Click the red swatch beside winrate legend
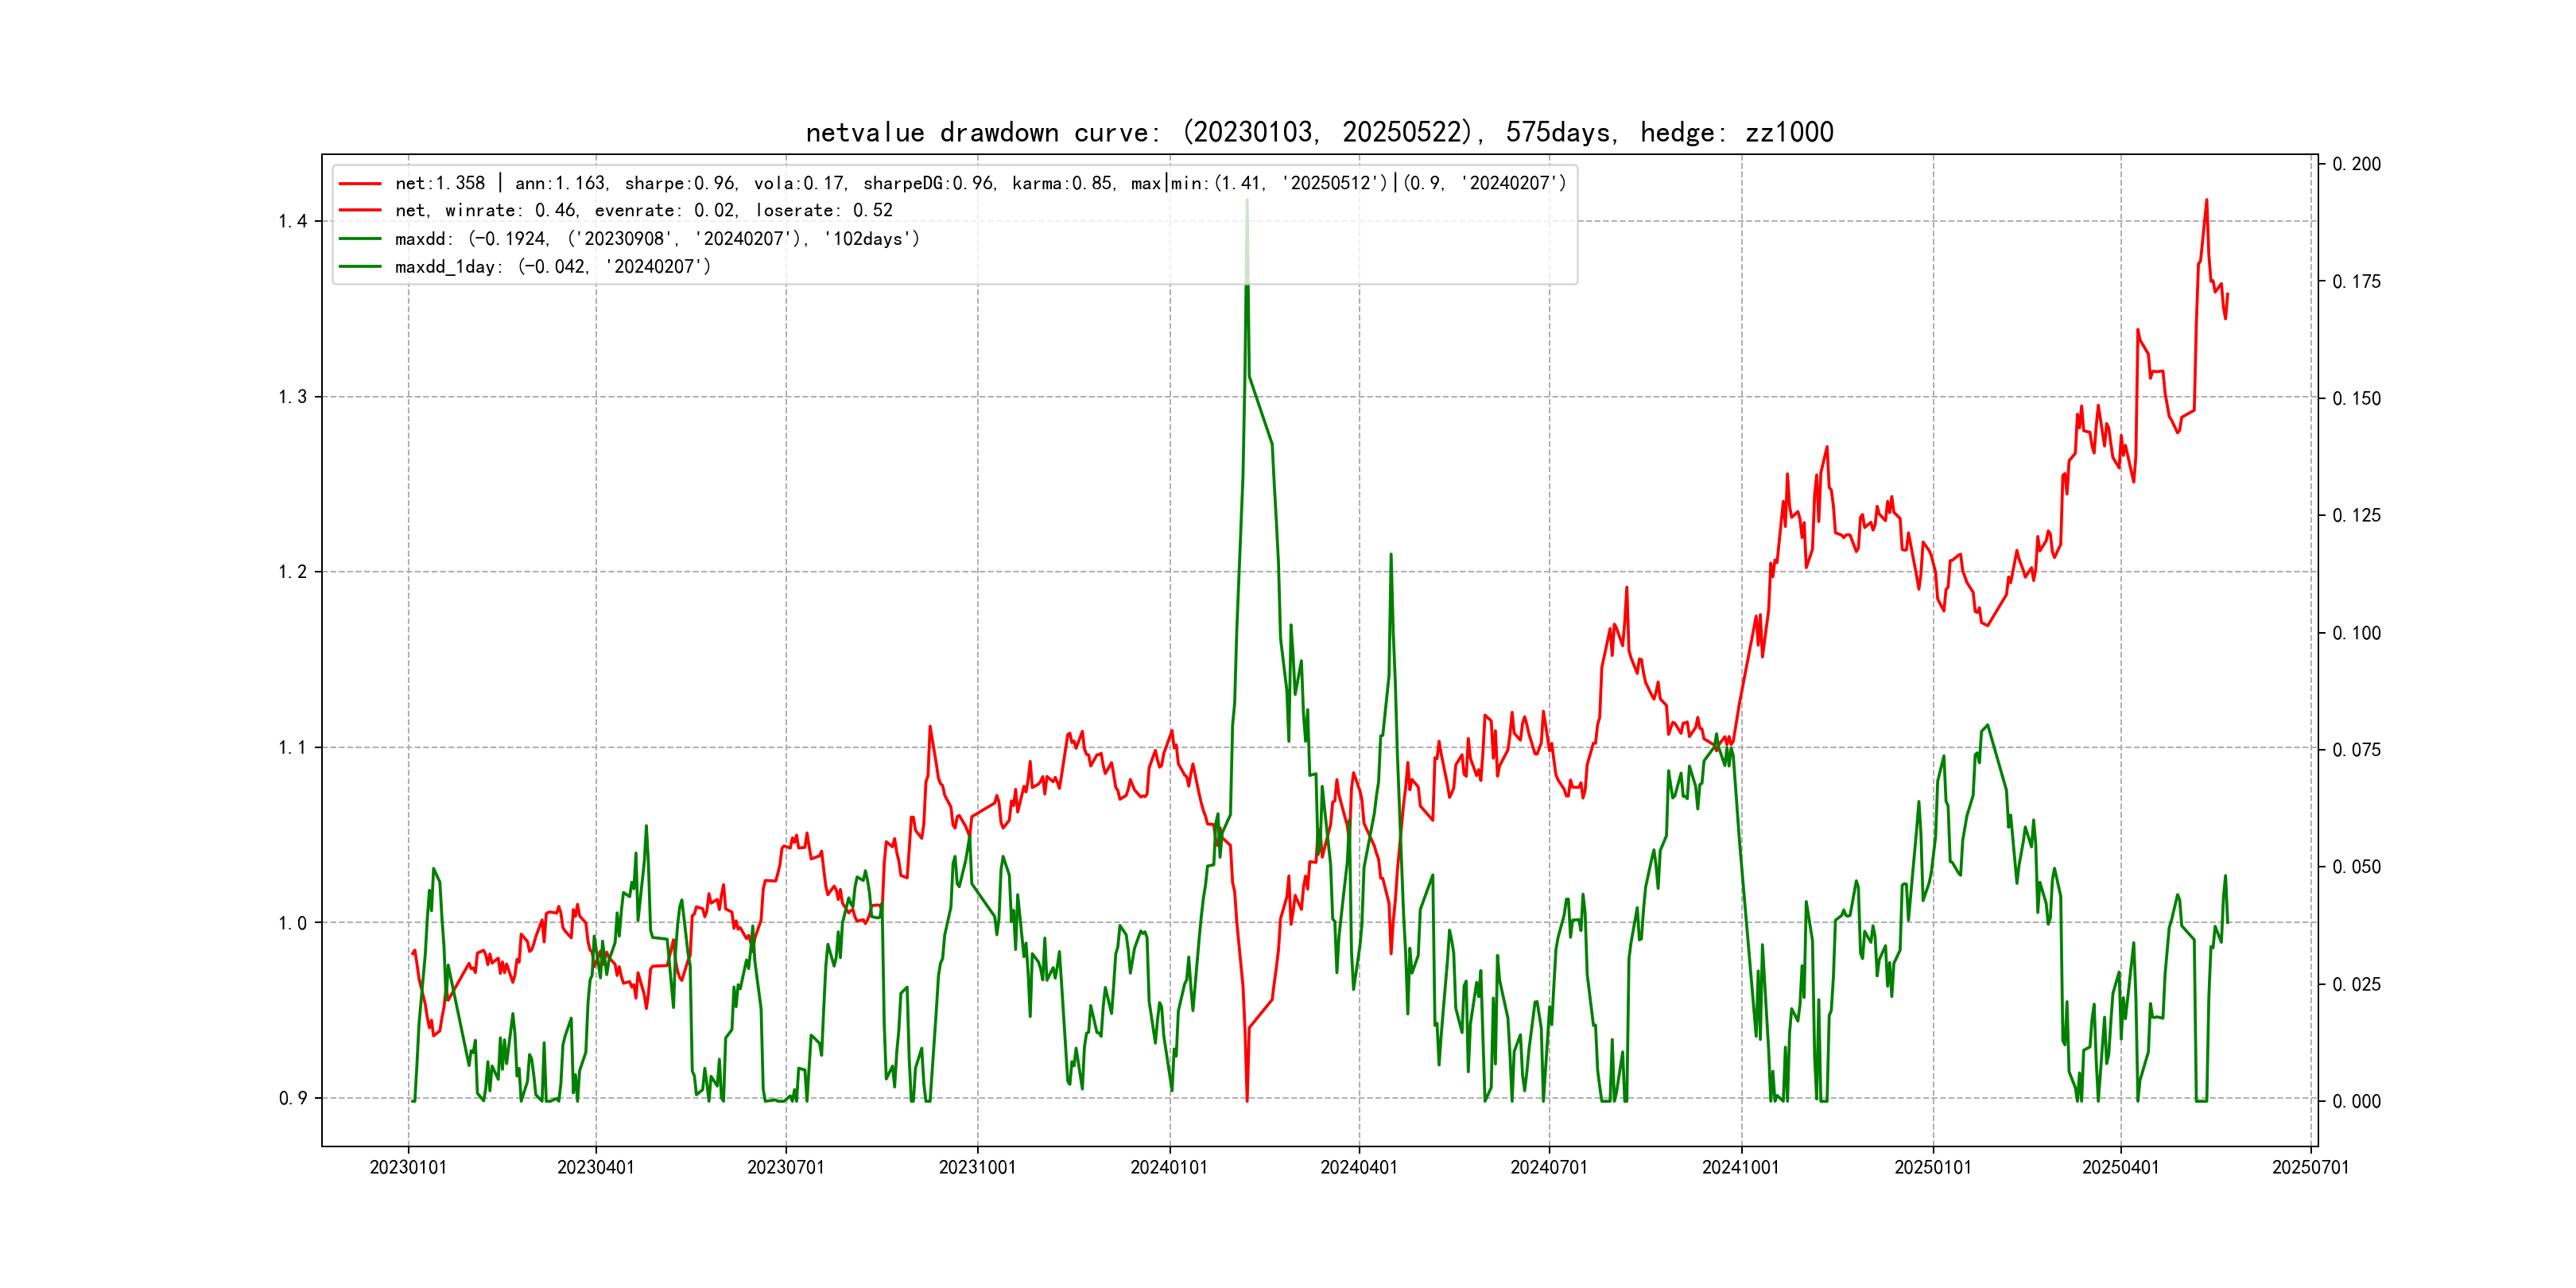 (360, 210)
